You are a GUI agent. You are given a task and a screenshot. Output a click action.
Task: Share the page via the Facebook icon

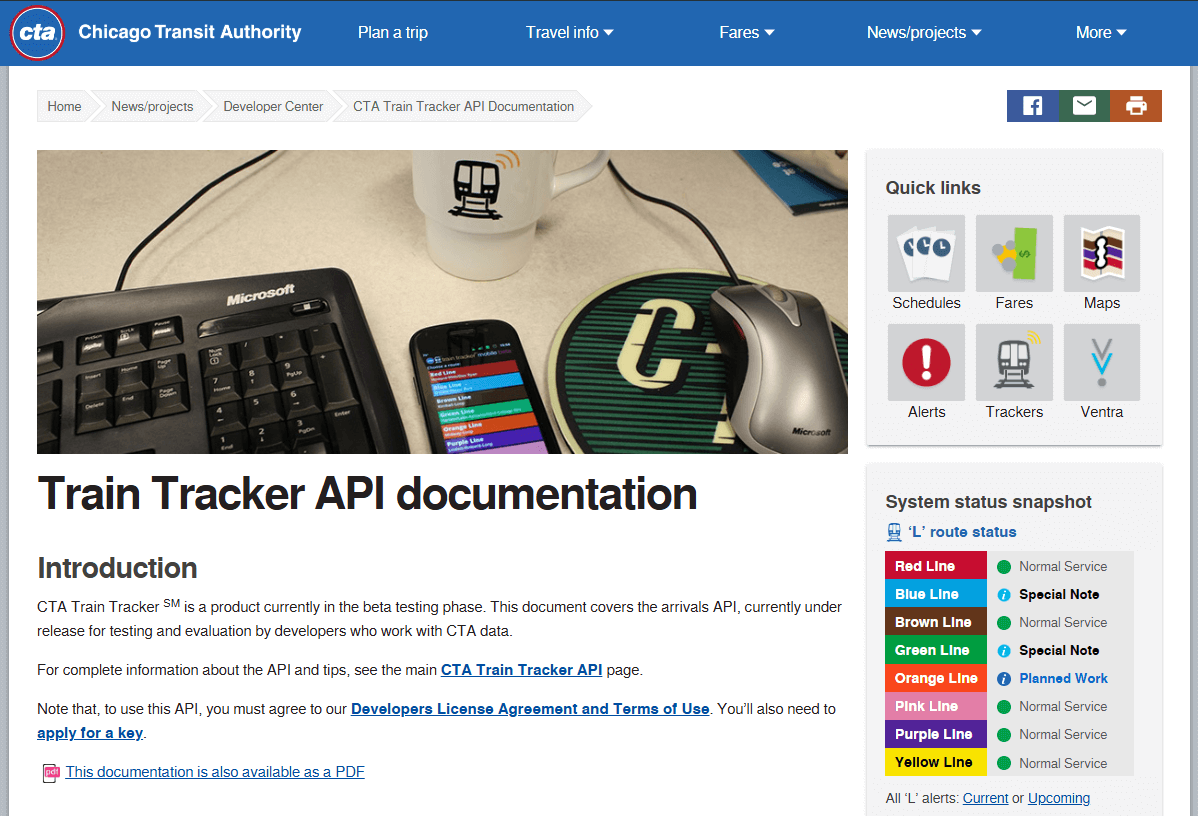[x=1032, y=105]
